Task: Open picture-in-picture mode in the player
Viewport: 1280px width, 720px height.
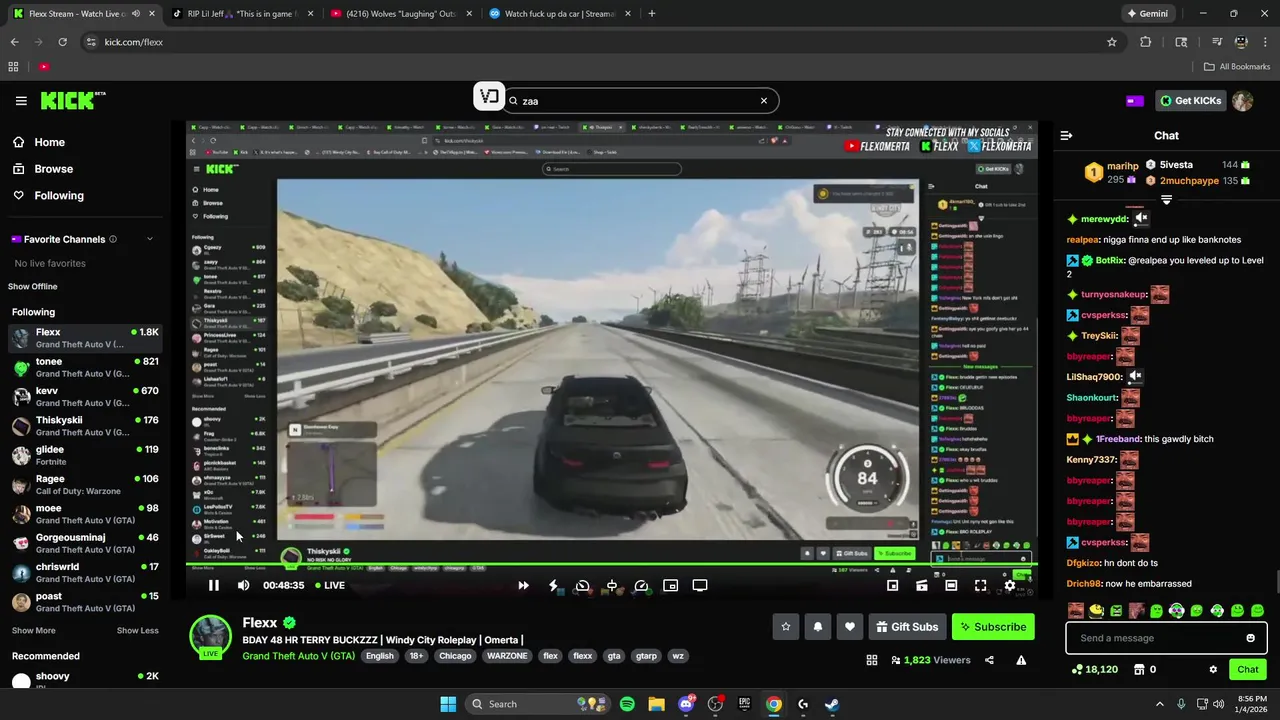Action: pos(671,585)
